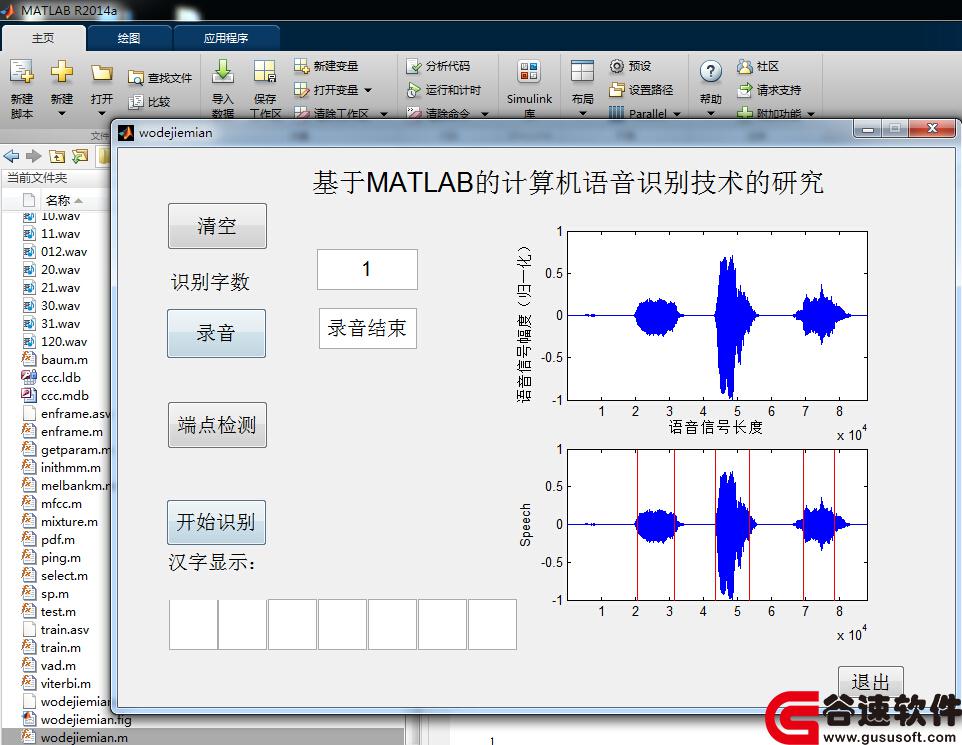Open Set Path (设置路径)

[x=641, y=90]
